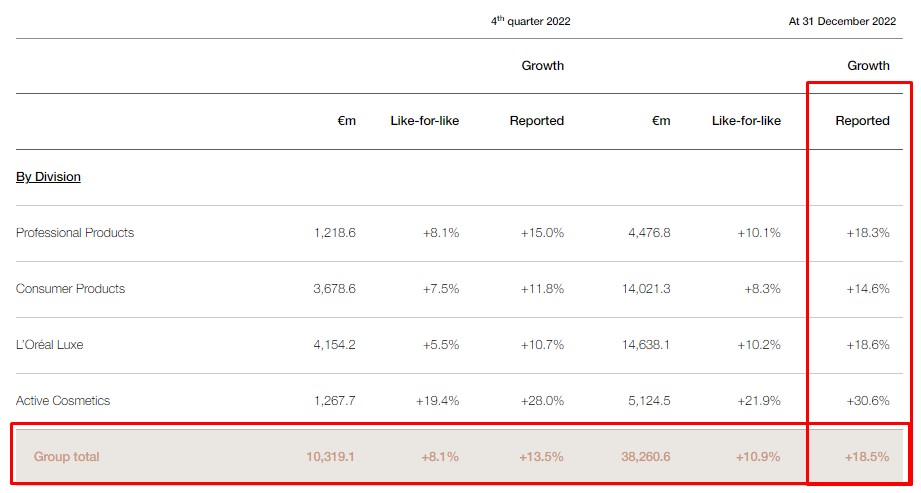Select the 14,638.1 L'Oréal Luxe figure
Viewport: 921px width, 493px height.
coord(646,345)
